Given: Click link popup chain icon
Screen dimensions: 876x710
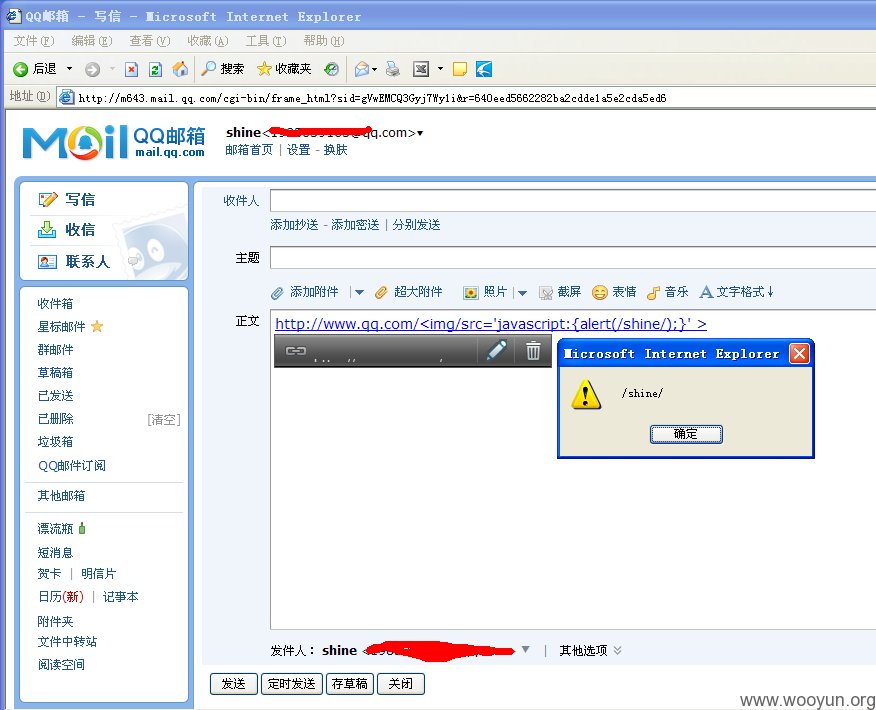Looking at the screenshot, I should point(296,351).
